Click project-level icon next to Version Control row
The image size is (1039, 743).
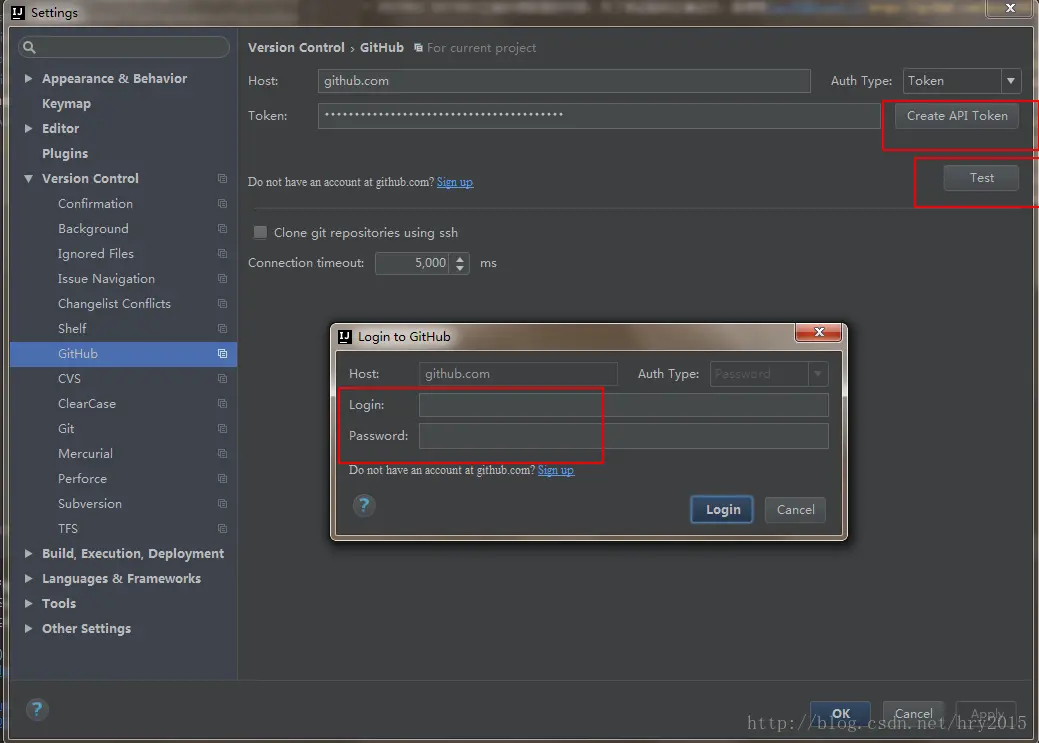tap(222, 178)
